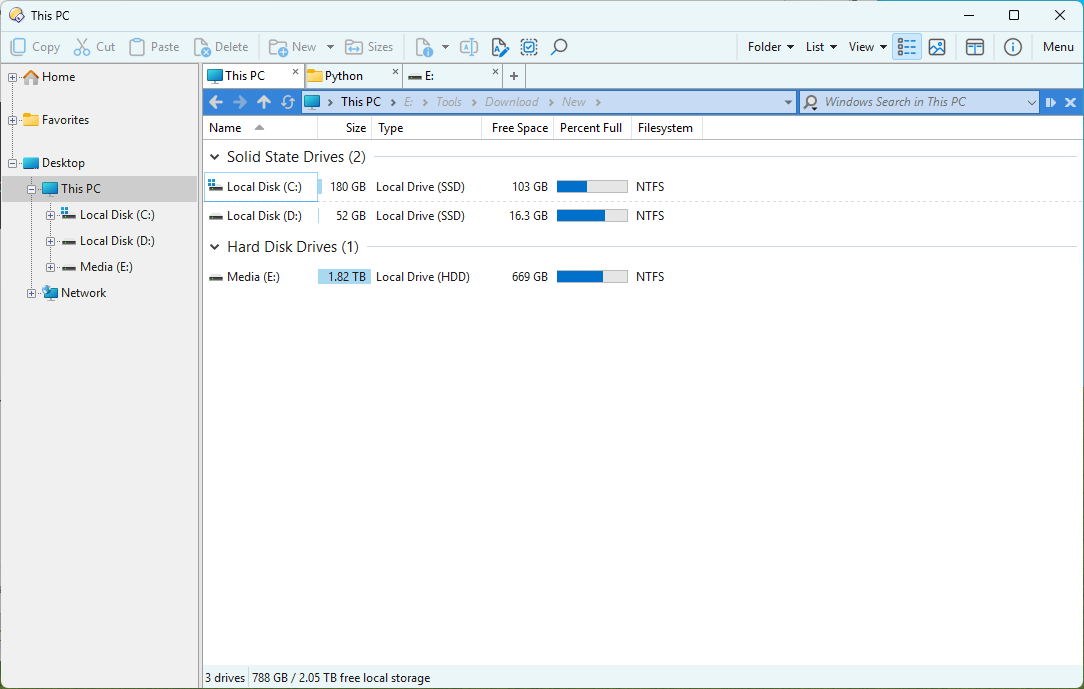The height and width of the screenshot is (689, 1084).
Task: Click the Paste toolbar button
Action: pos(155,47)
